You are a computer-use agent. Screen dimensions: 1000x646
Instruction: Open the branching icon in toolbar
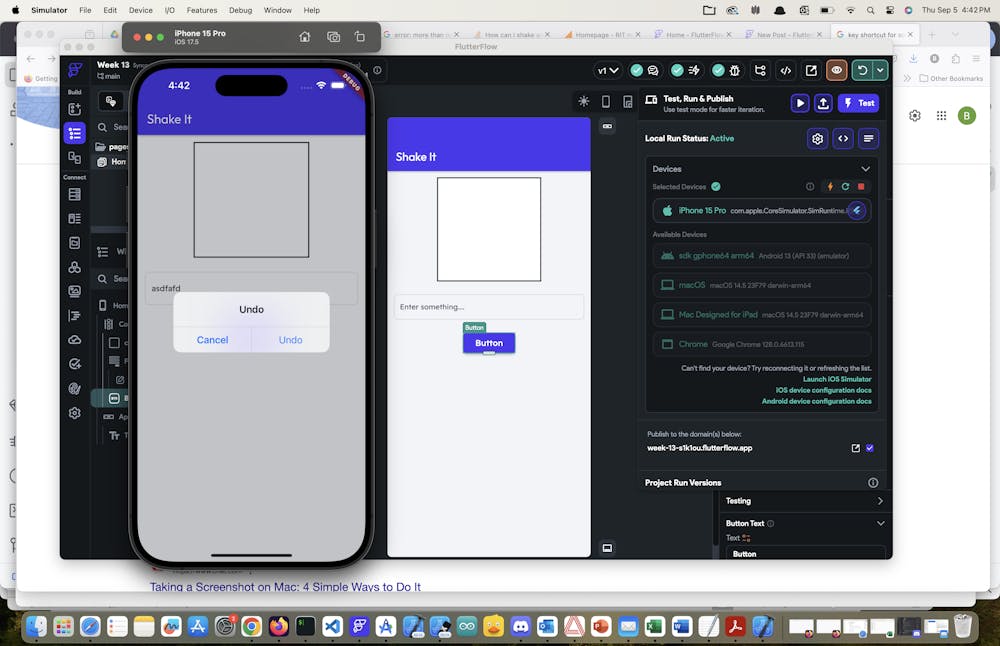tap(760, 70)
